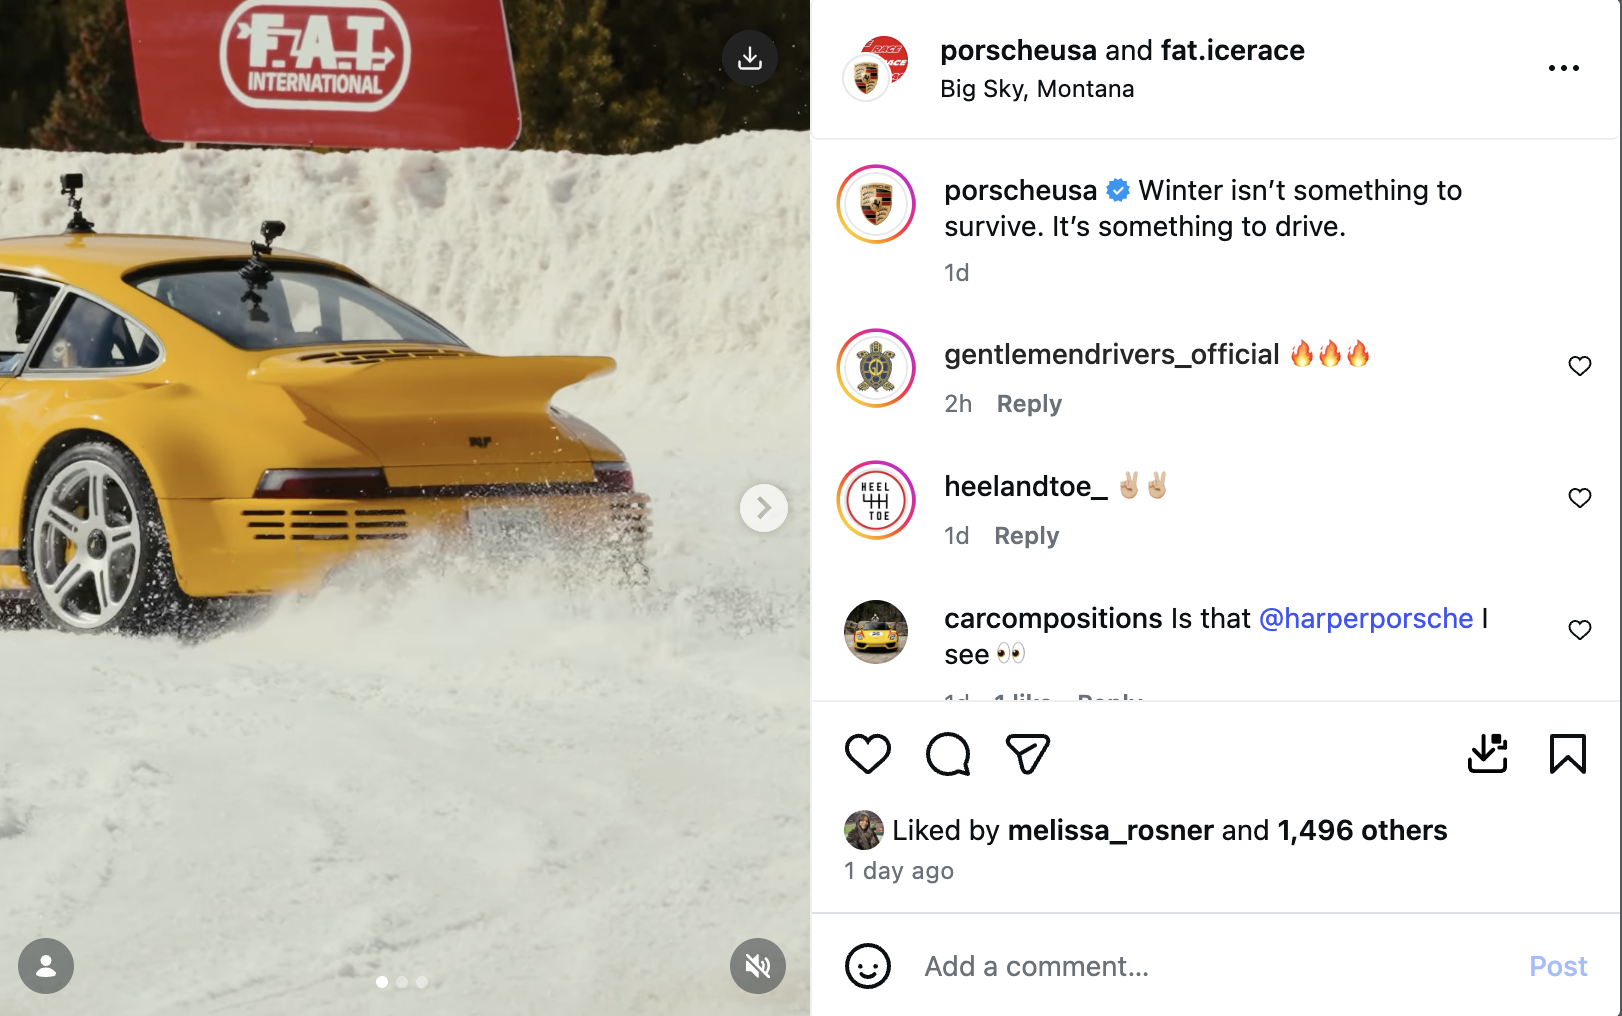
Task: Like the post with the heart icon
Action: coord(867,754)
